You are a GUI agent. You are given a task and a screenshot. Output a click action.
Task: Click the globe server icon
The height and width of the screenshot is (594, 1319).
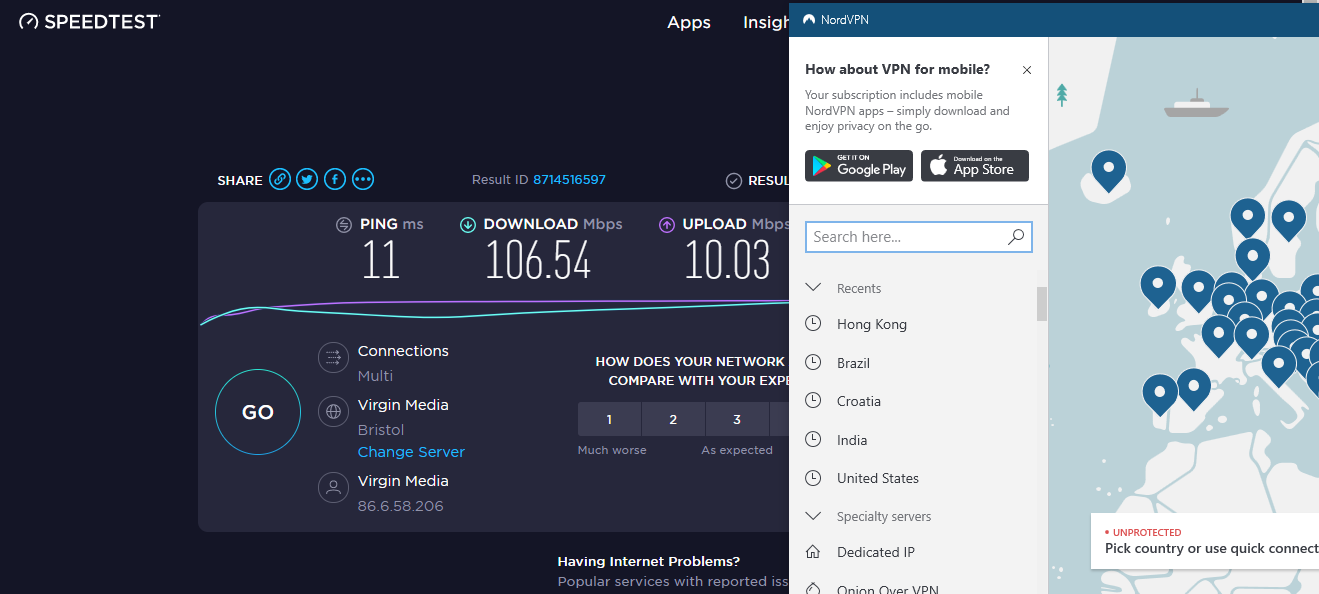[332, 411]
